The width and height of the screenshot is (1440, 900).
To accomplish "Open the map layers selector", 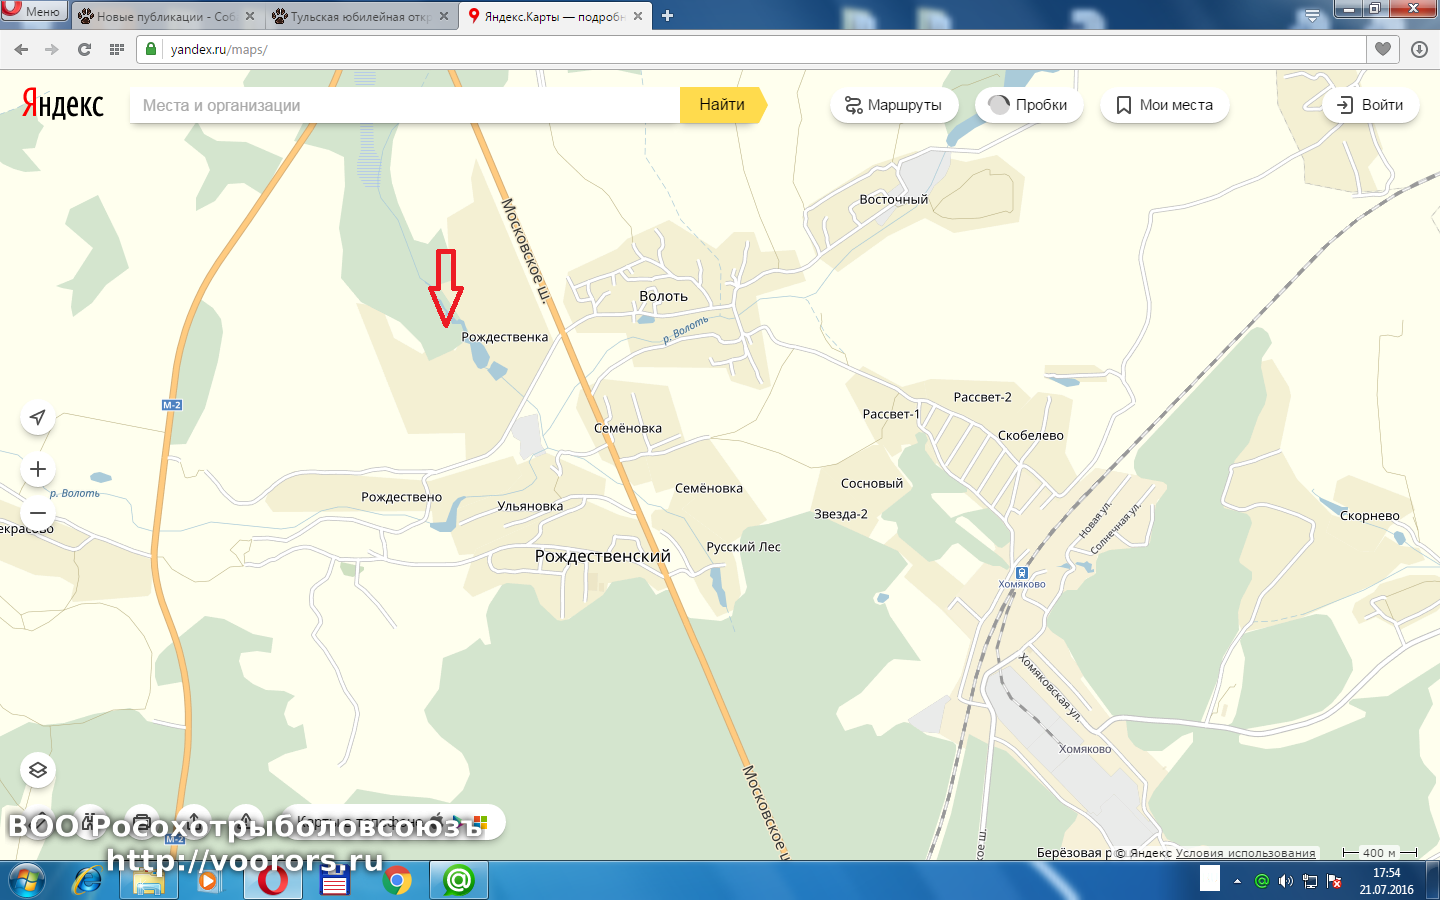I will 38,770.
